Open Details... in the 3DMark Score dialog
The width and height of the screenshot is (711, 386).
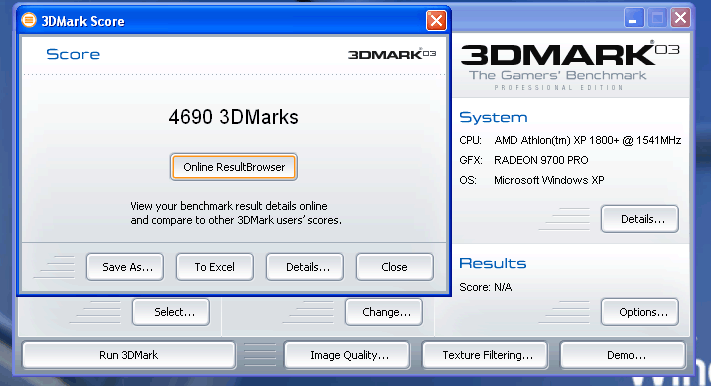point(305,267)
